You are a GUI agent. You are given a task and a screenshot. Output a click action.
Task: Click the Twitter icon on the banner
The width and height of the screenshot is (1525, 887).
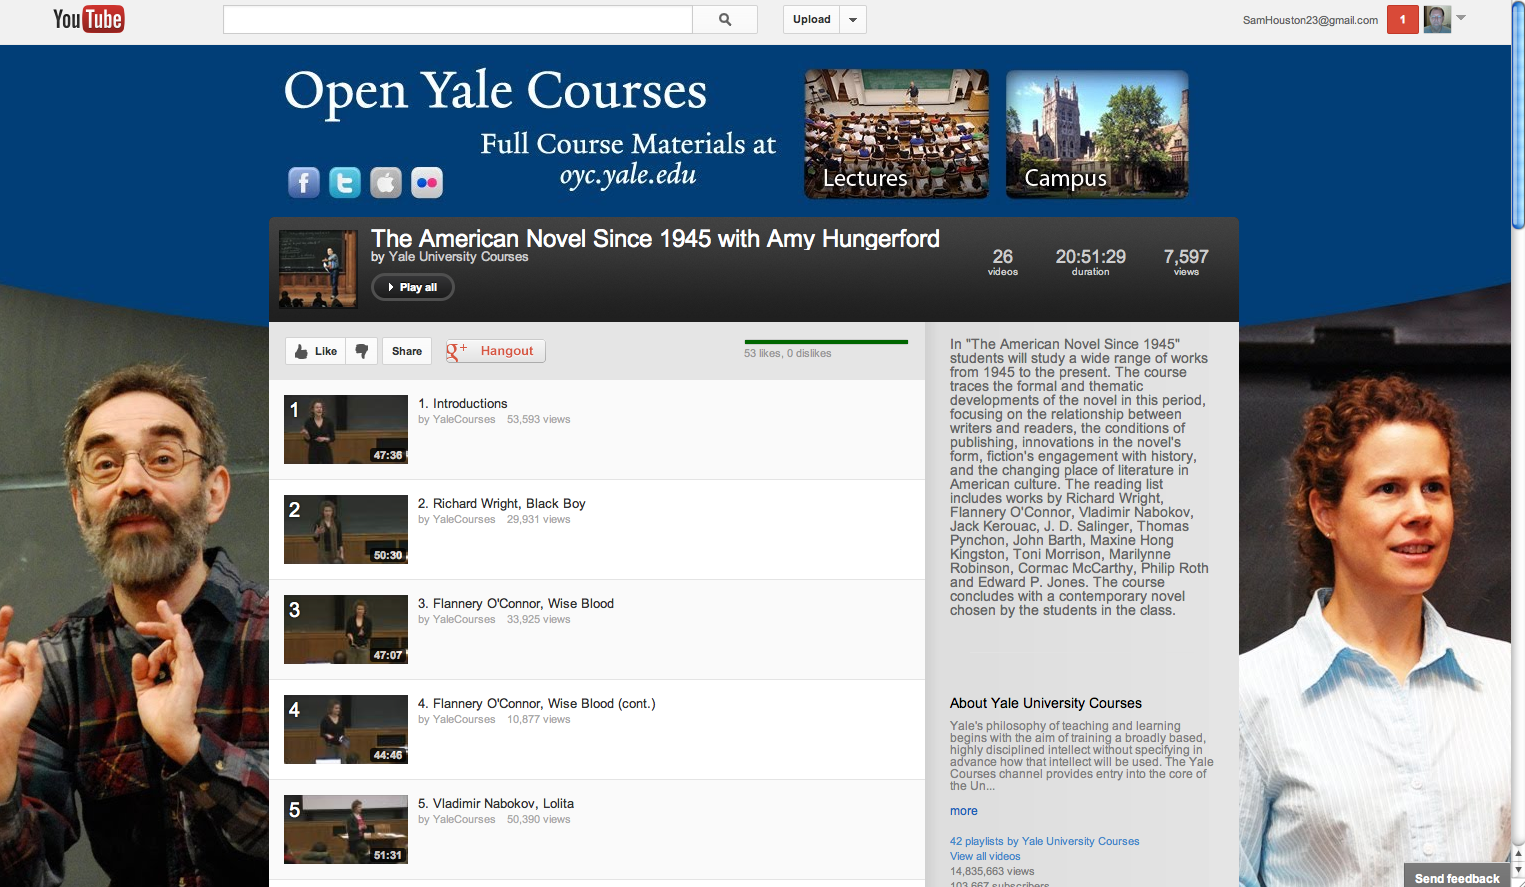pyautogui.click(x=344, y=182)
